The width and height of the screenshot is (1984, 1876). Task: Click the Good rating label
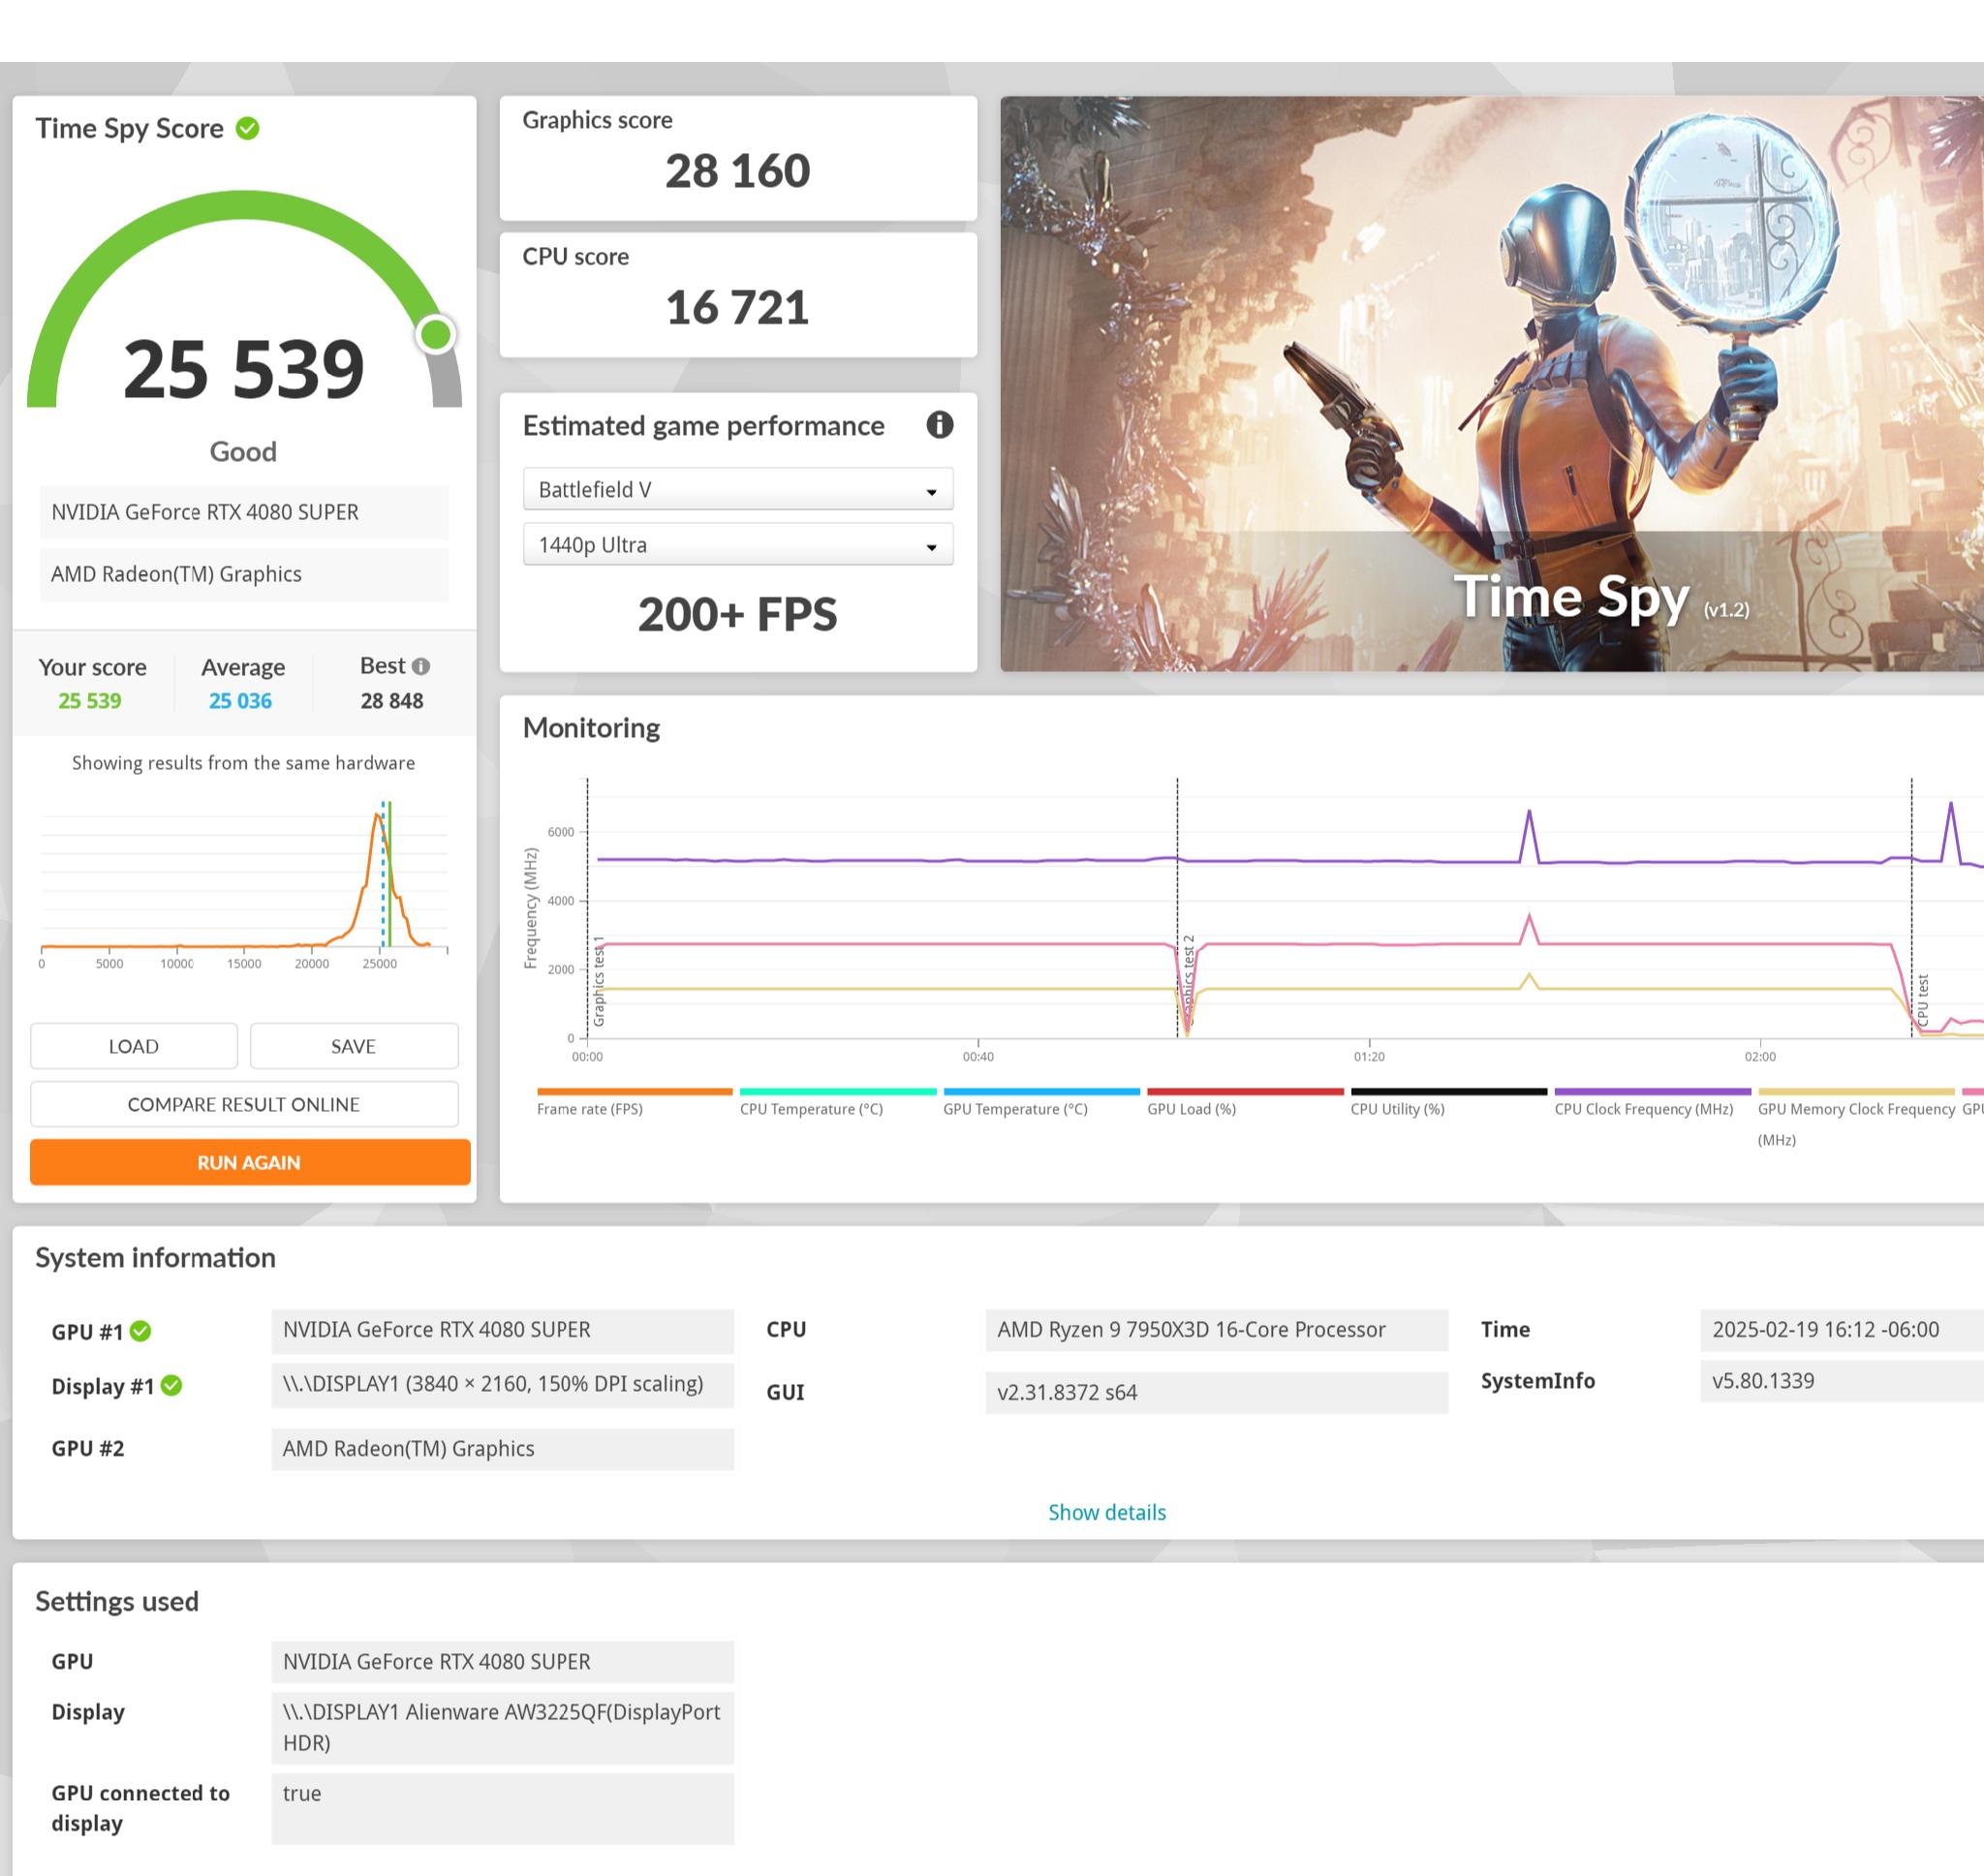click(244, 452)
